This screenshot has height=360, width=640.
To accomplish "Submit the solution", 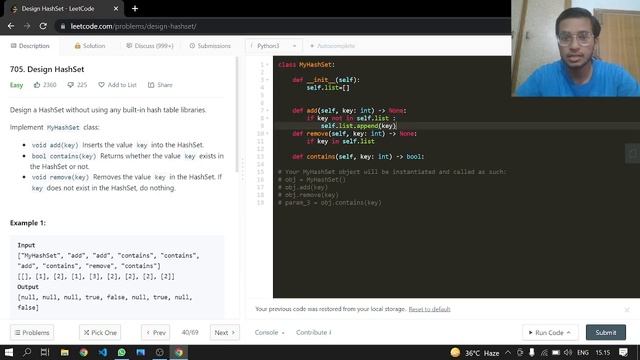I will 606,333.
